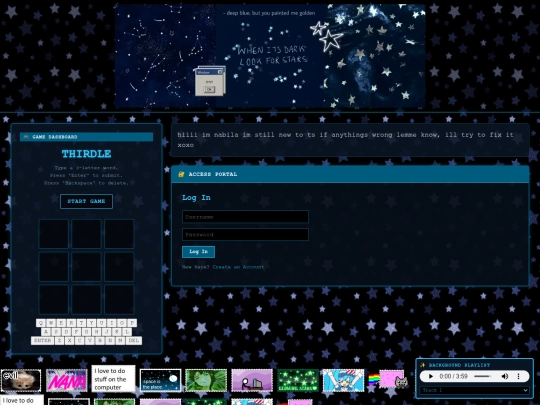The image size is (540, 405).
Task: Open the Track 1 dropdown
Action: pyautogui.click(x=474, y=390)
